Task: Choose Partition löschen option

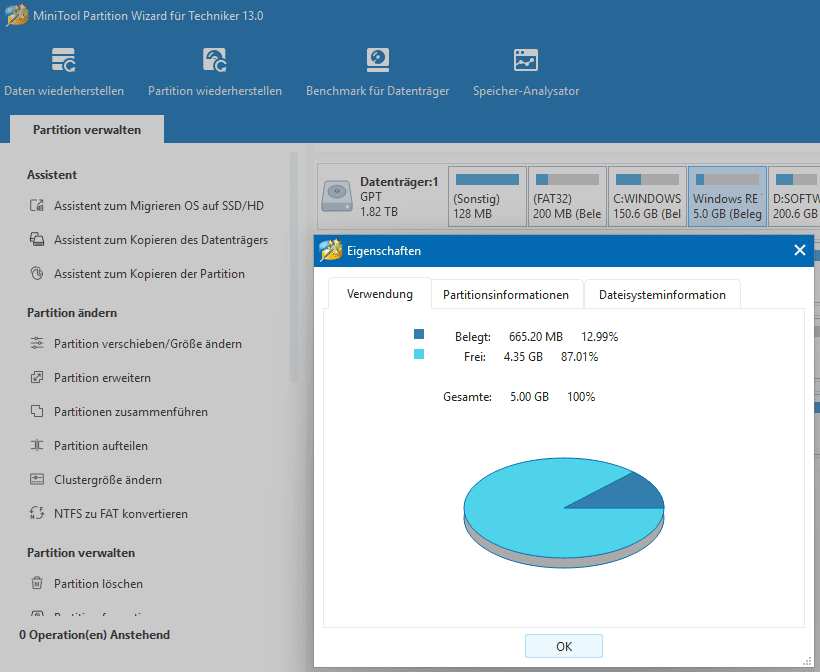Action: click(x=98, y=584)
